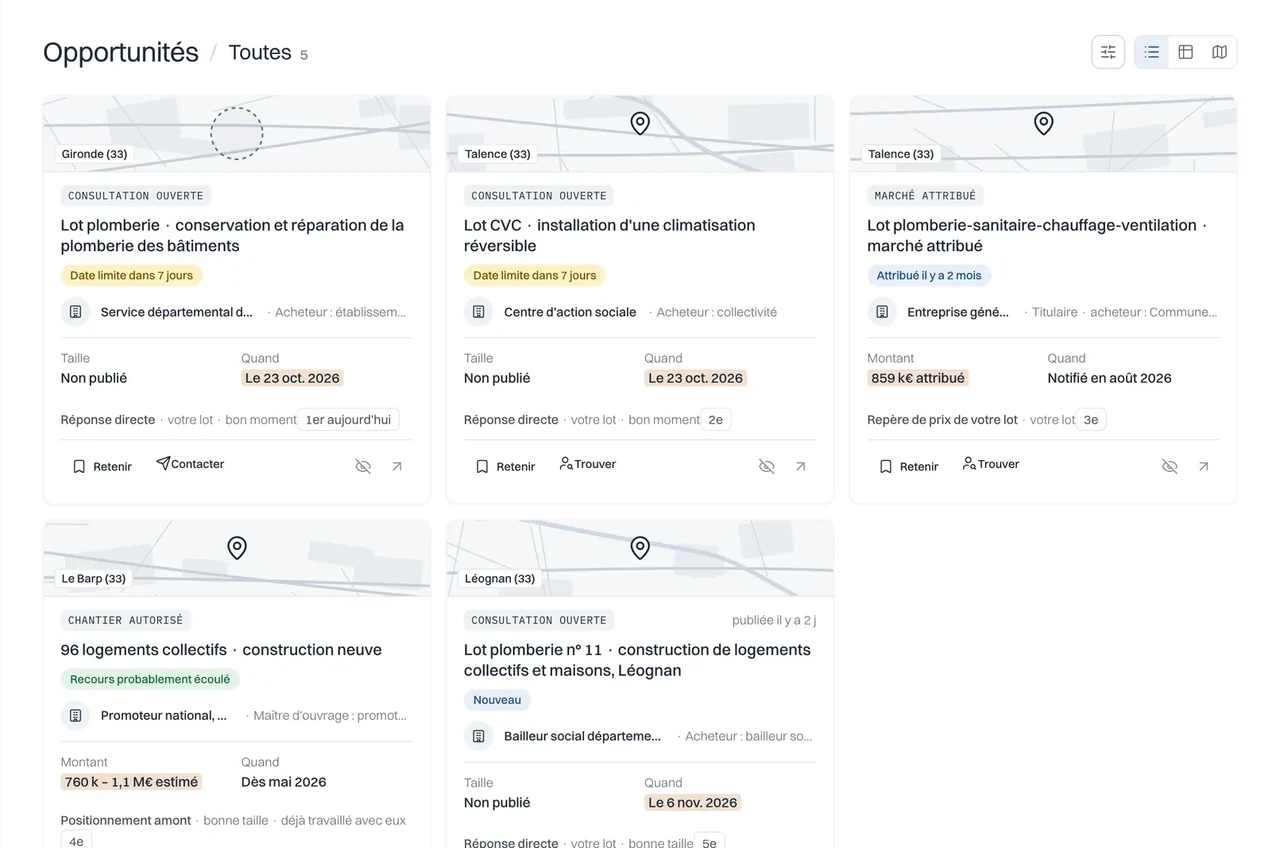Switch to table view
This screenshot has width=1280, height=848.
pyautogui.click(x=1186, y=52)
